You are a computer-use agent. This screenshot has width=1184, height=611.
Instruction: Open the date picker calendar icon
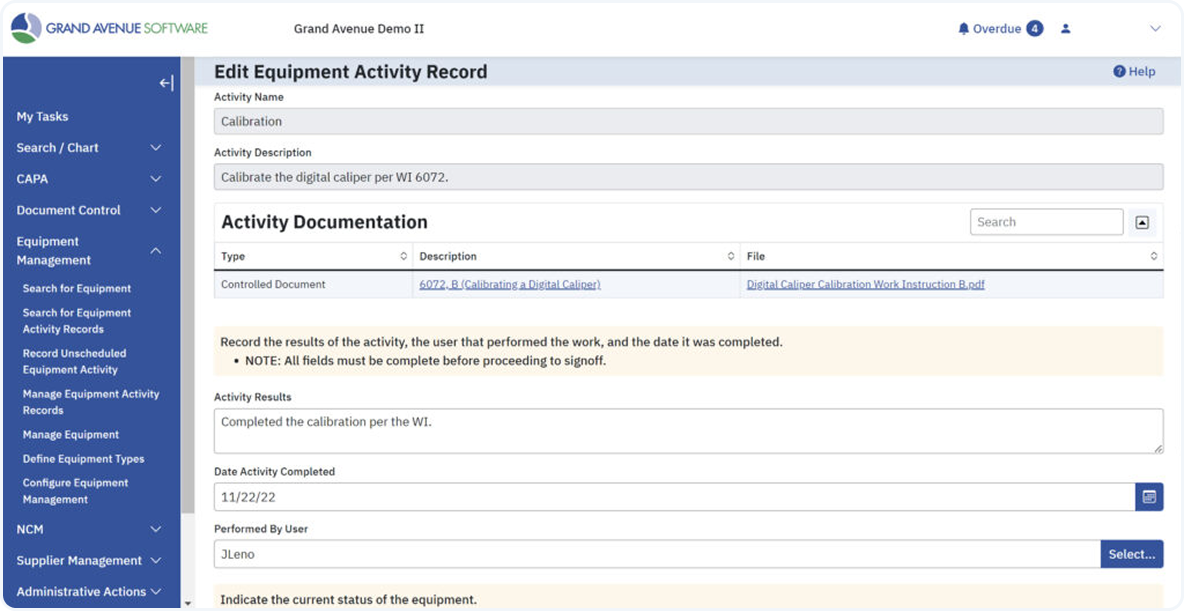click(x=1149, y=497)
